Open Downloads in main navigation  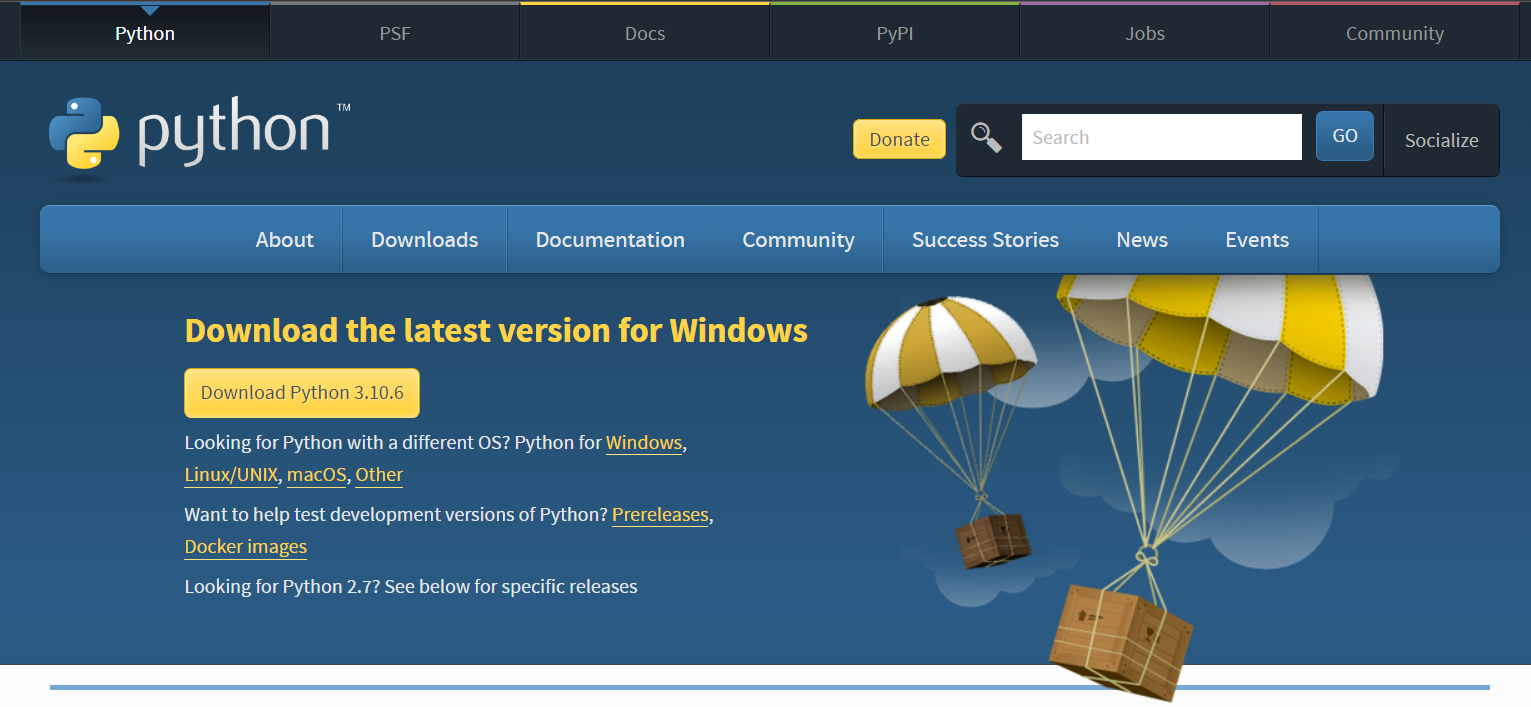(425, 239)
